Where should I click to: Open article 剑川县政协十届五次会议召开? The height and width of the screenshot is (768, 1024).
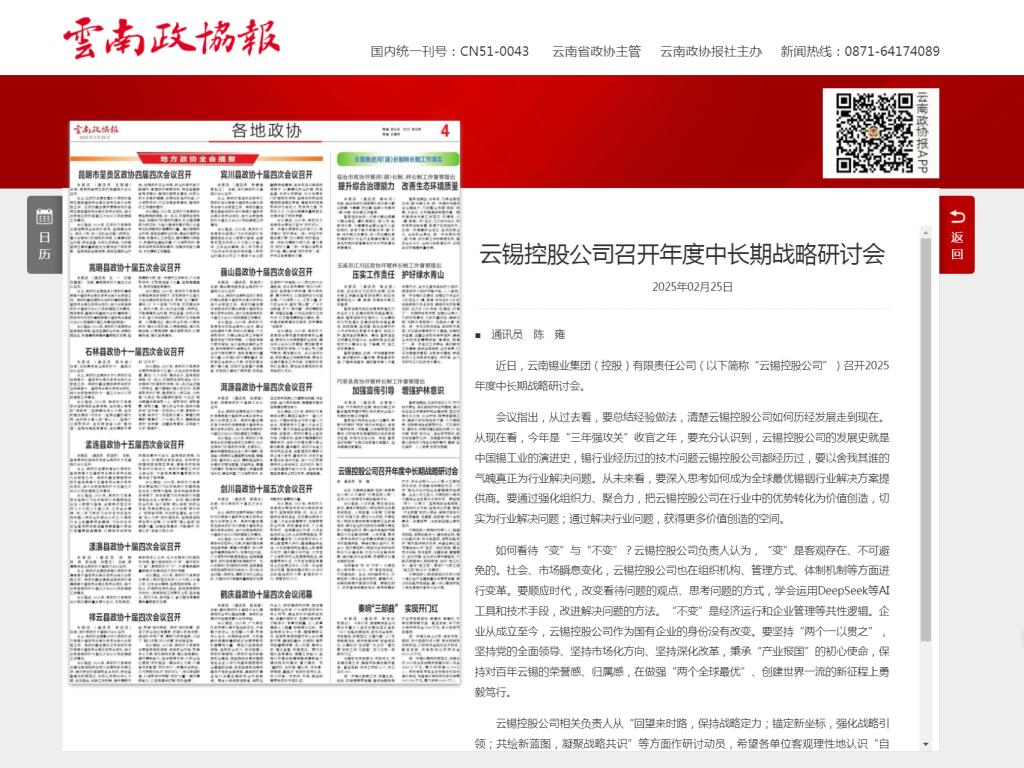[266, 489]
